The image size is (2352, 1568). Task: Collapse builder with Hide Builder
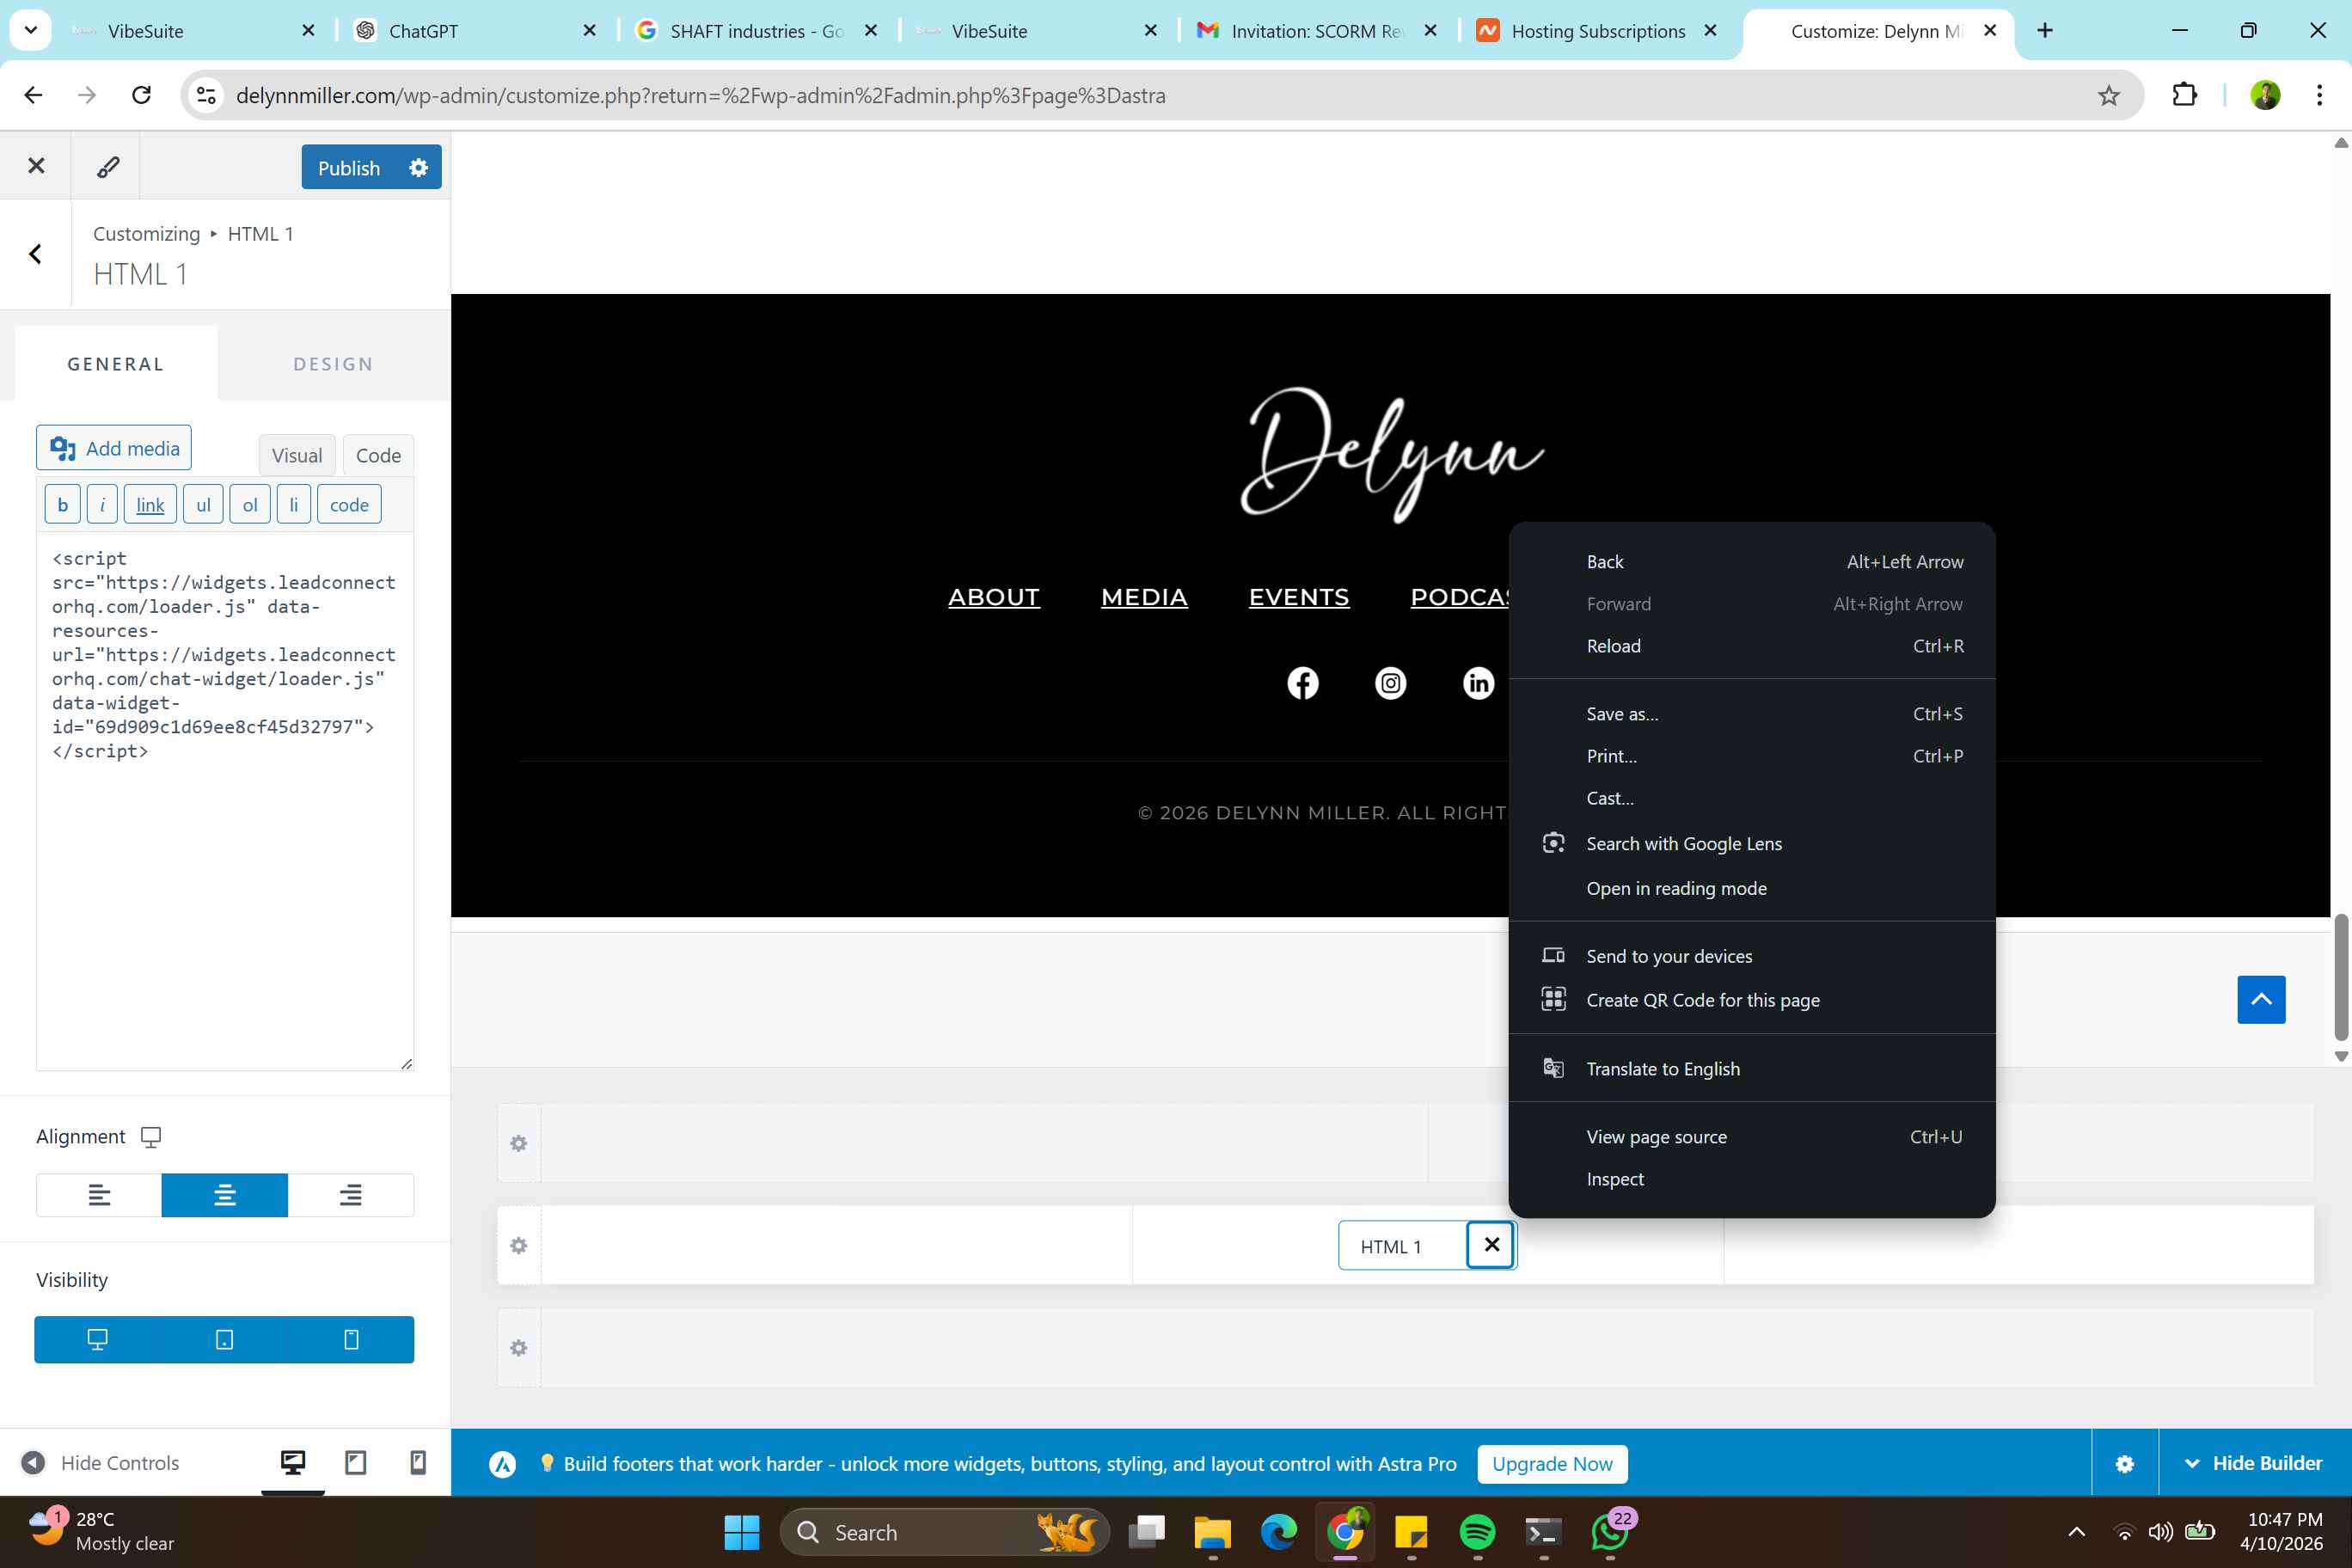click(2254, 1464)
